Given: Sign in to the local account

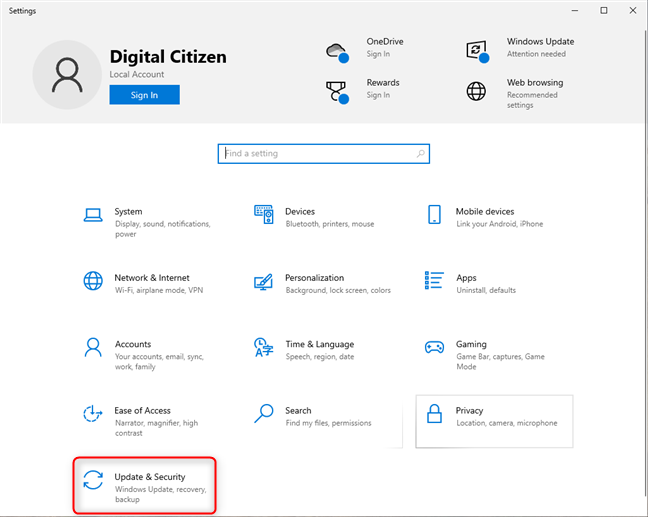Looking at the screenshot, I should click(x=145, y=95).
